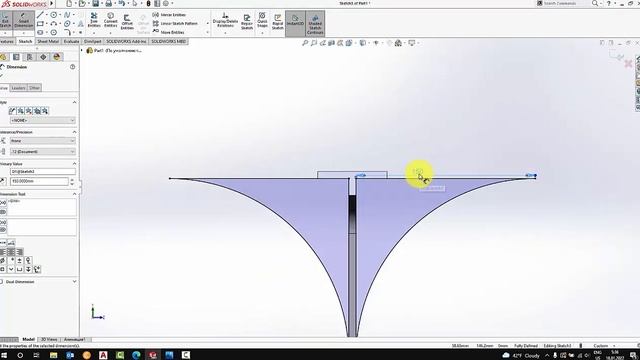Open Display/Delete Relations

point(225,20)
